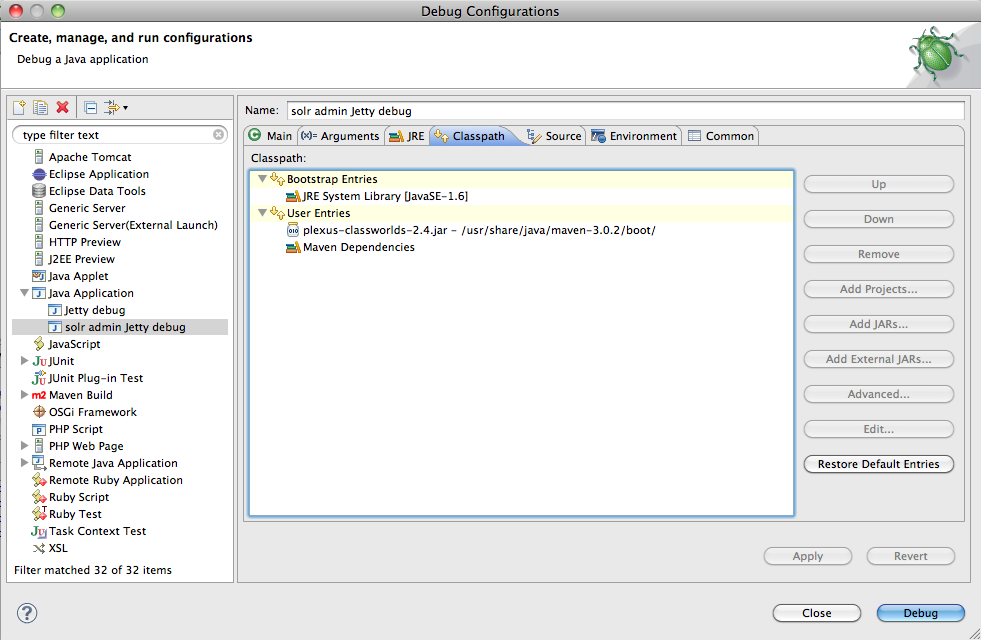Expand the Remote Java Application node
981x640 pixels.
click(24, 463)
